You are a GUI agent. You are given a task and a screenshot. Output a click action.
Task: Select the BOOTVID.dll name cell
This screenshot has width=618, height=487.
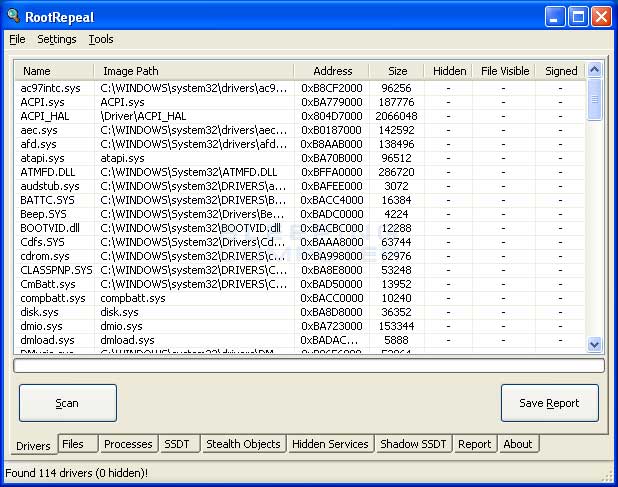tap(50, 228)
